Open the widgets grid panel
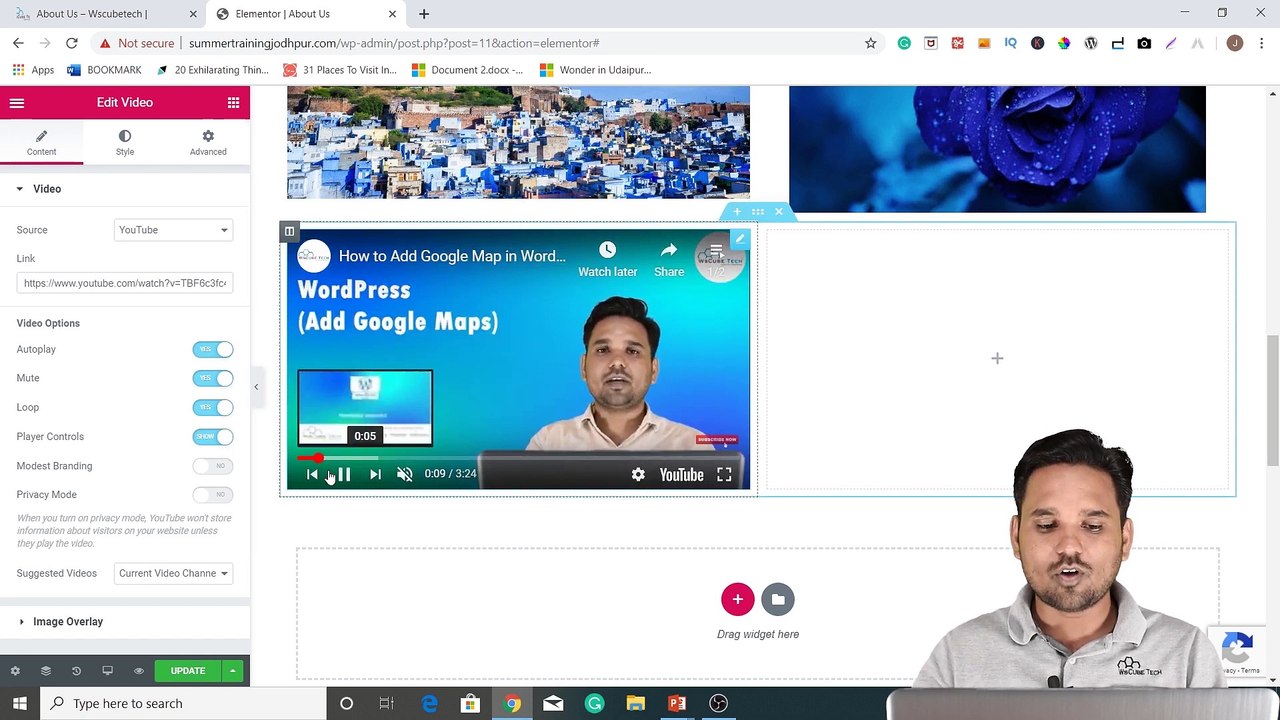1280x720 pixels. (233, 103)
